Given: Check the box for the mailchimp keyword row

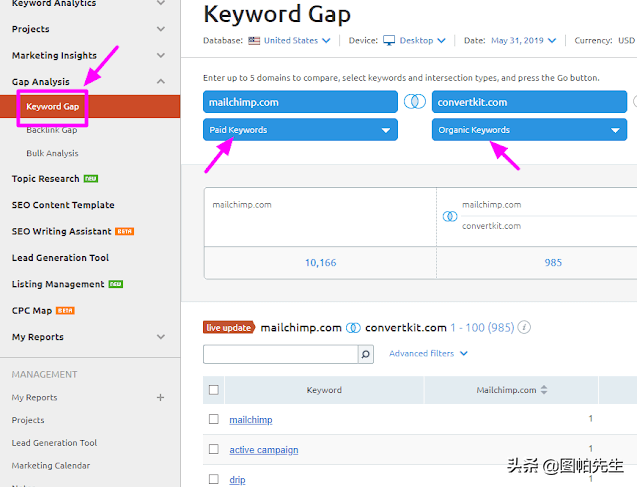Looking at the screenshot, I should [214, 419].
